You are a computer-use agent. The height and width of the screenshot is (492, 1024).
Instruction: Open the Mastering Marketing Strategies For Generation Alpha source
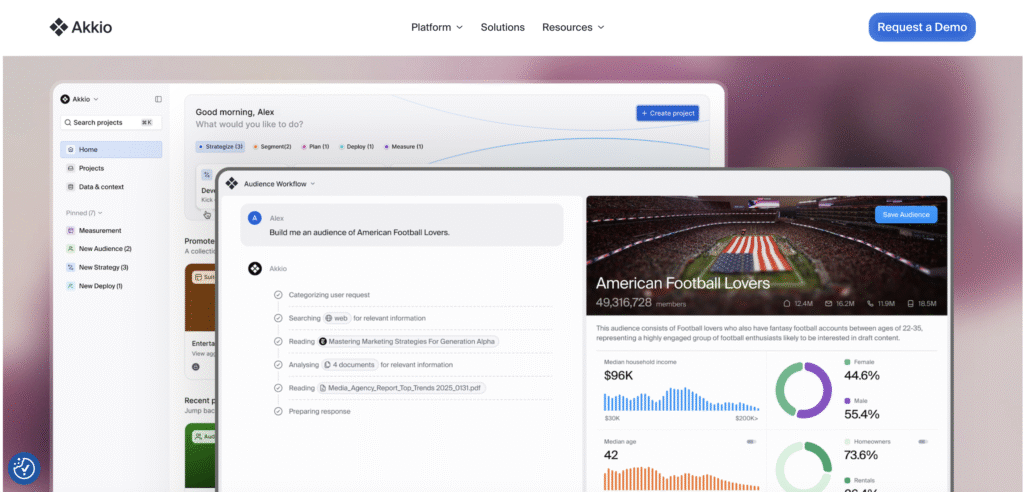(408, 341)
